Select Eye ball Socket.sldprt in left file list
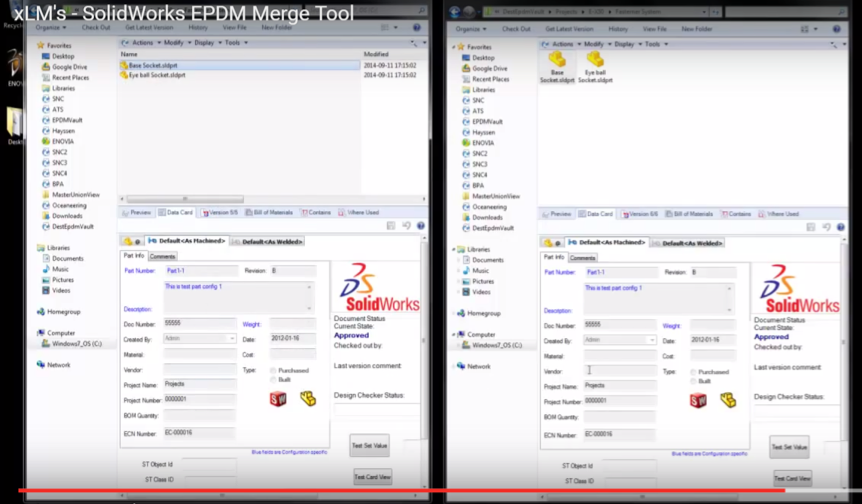This screenshot has width=862, height=504. pyautogui.click(x=156, y=75)
